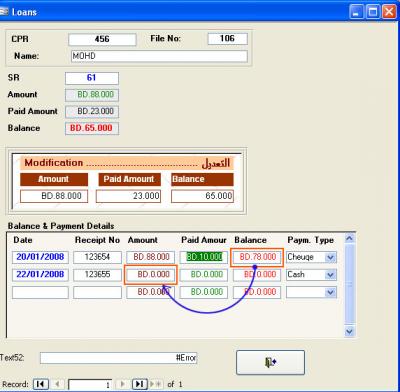The image size is (400, 392).
Task: Click the red Balance field BD.65.000
Action: 92,128
